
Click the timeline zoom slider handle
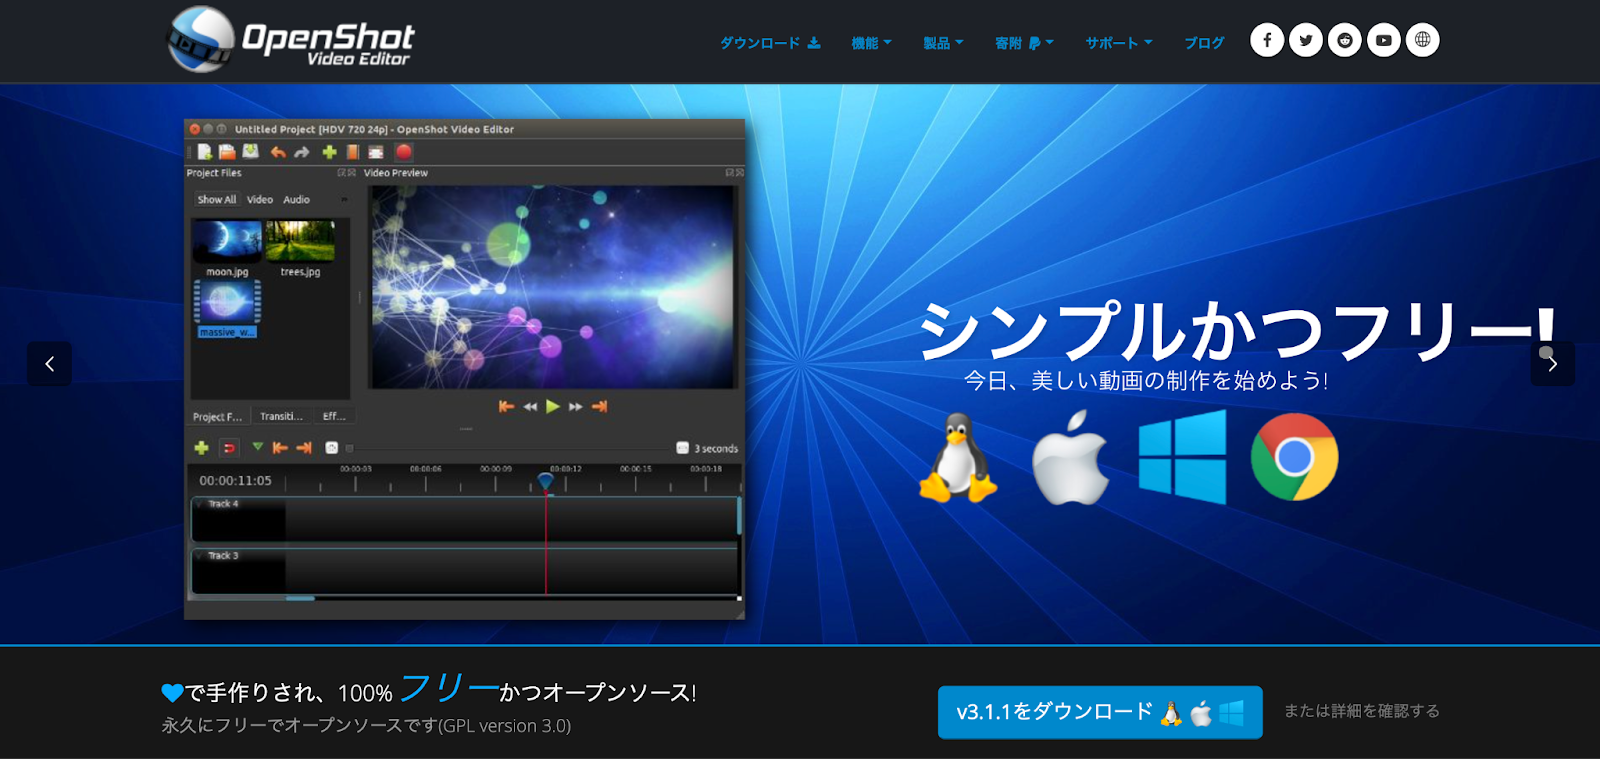click(x=349, y=448)
